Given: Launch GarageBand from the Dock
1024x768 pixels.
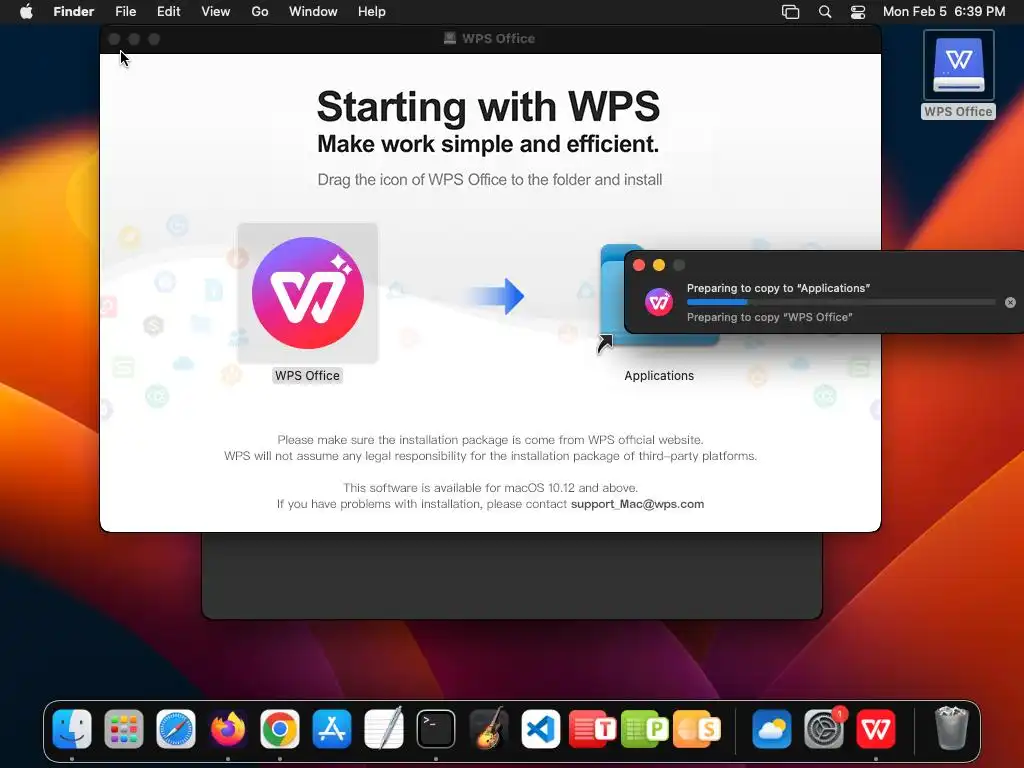Looking at the screenshot, I should pos(488,728).
